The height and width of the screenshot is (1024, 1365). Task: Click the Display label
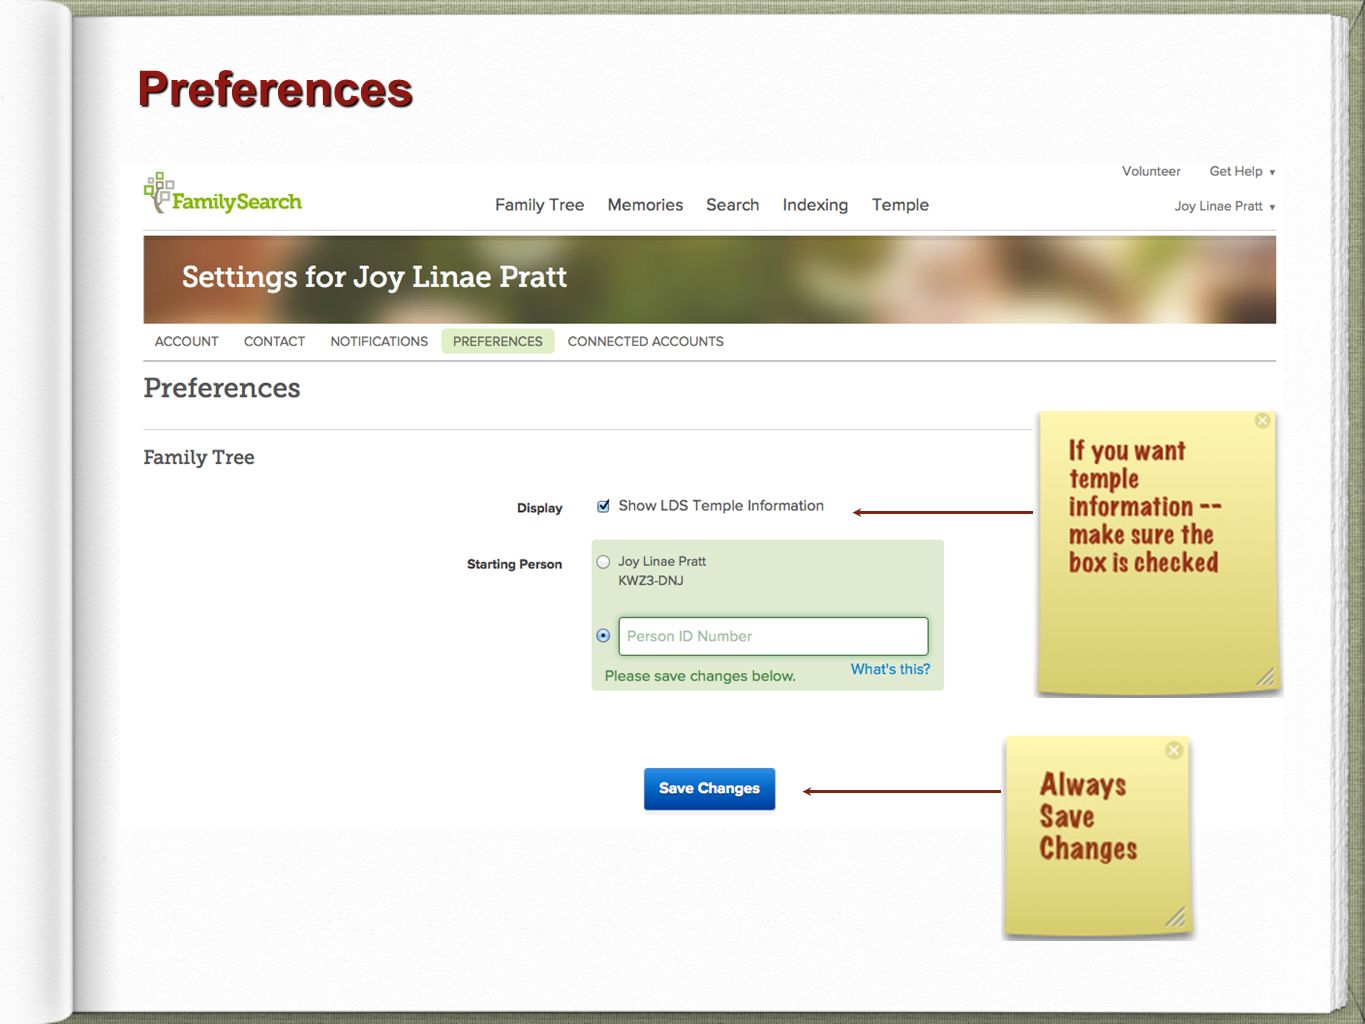[x=539, y=508]
